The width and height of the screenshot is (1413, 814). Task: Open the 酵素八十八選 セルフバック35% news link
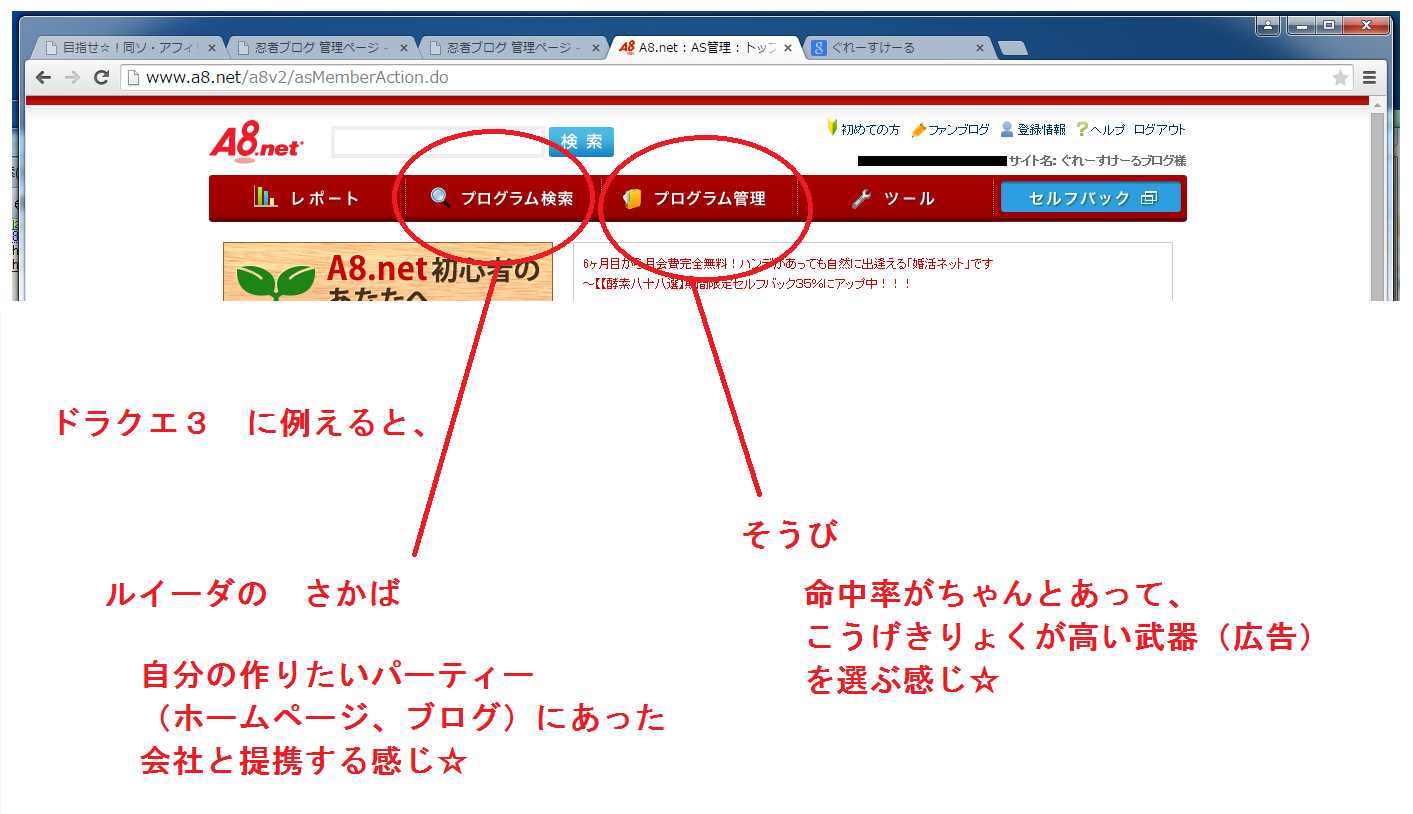point(747,284)
